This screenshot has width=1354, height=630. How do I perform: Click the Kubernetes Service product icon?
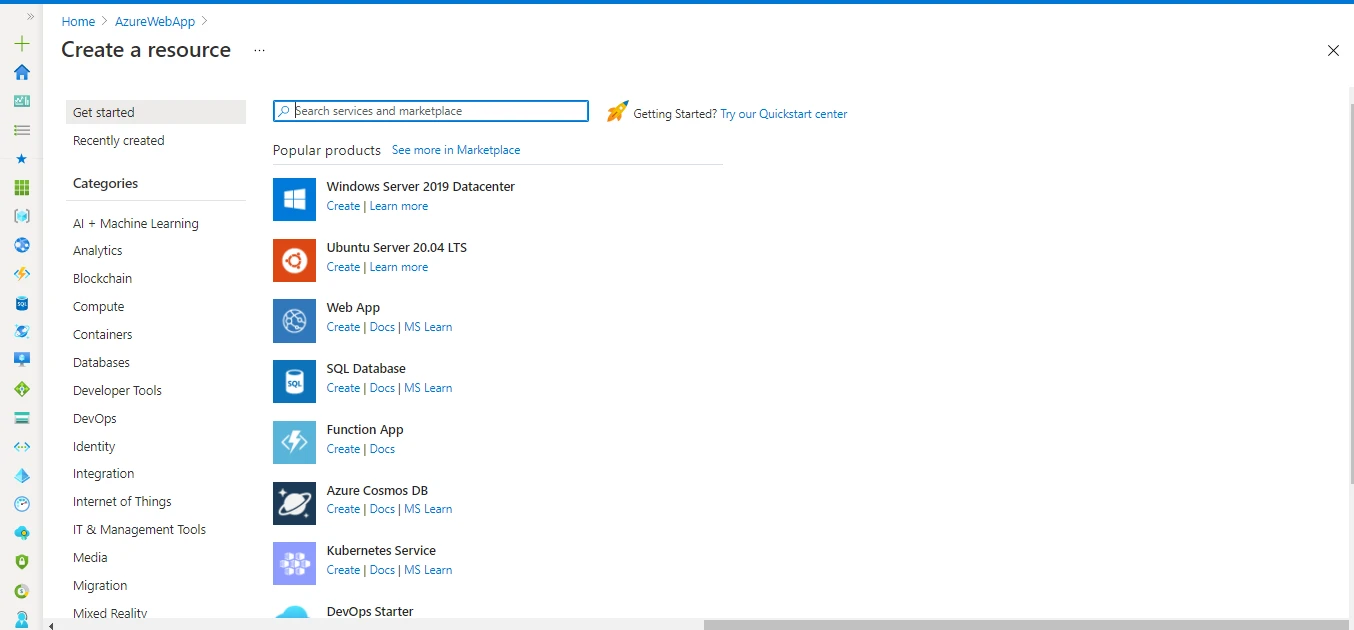tap(293, 564)
